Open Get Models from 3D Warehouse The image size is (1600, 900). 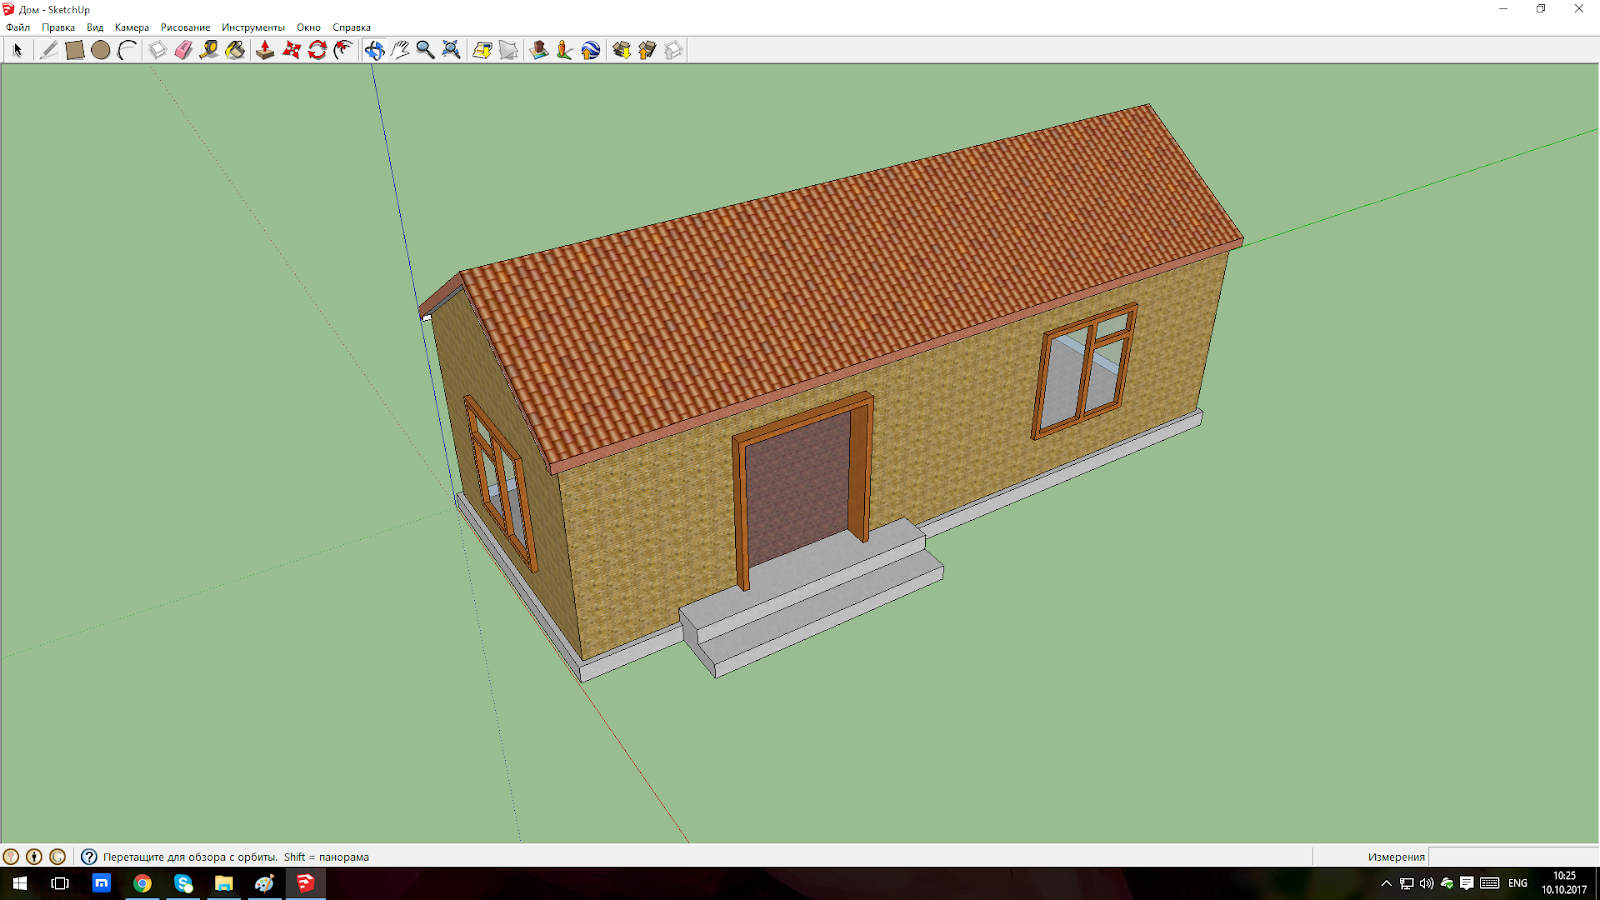point(621,50)
